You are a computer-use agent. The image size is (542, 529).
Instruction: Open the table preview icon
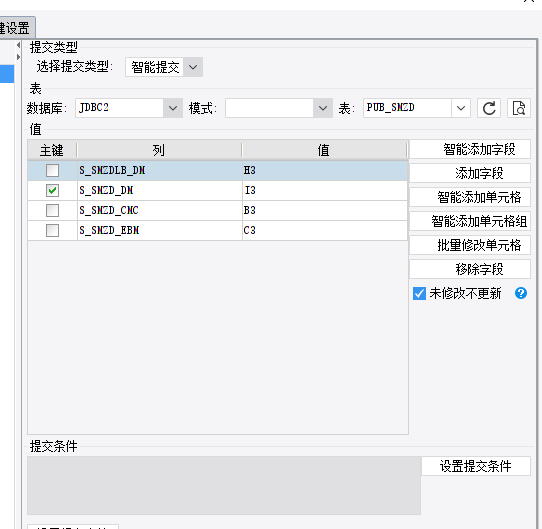click(x=519, y=108)
